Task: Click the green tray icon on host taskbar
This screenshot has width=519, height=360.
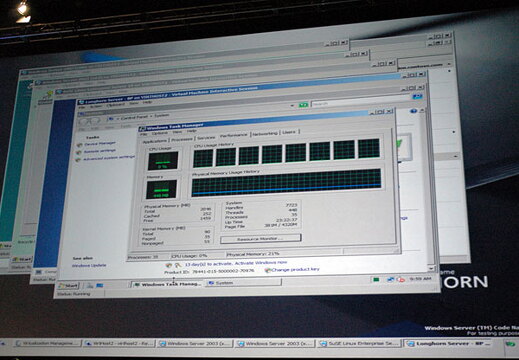Action: click(x=510, y=344)
